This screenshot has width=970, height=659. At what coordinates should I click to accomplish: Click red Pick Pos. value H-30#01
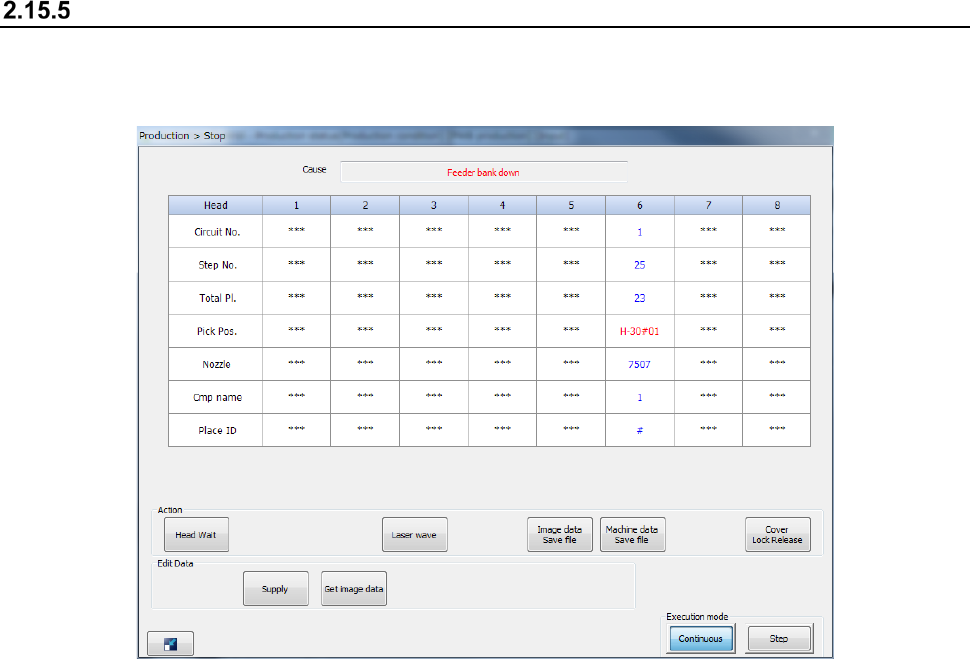pos(640,331)
